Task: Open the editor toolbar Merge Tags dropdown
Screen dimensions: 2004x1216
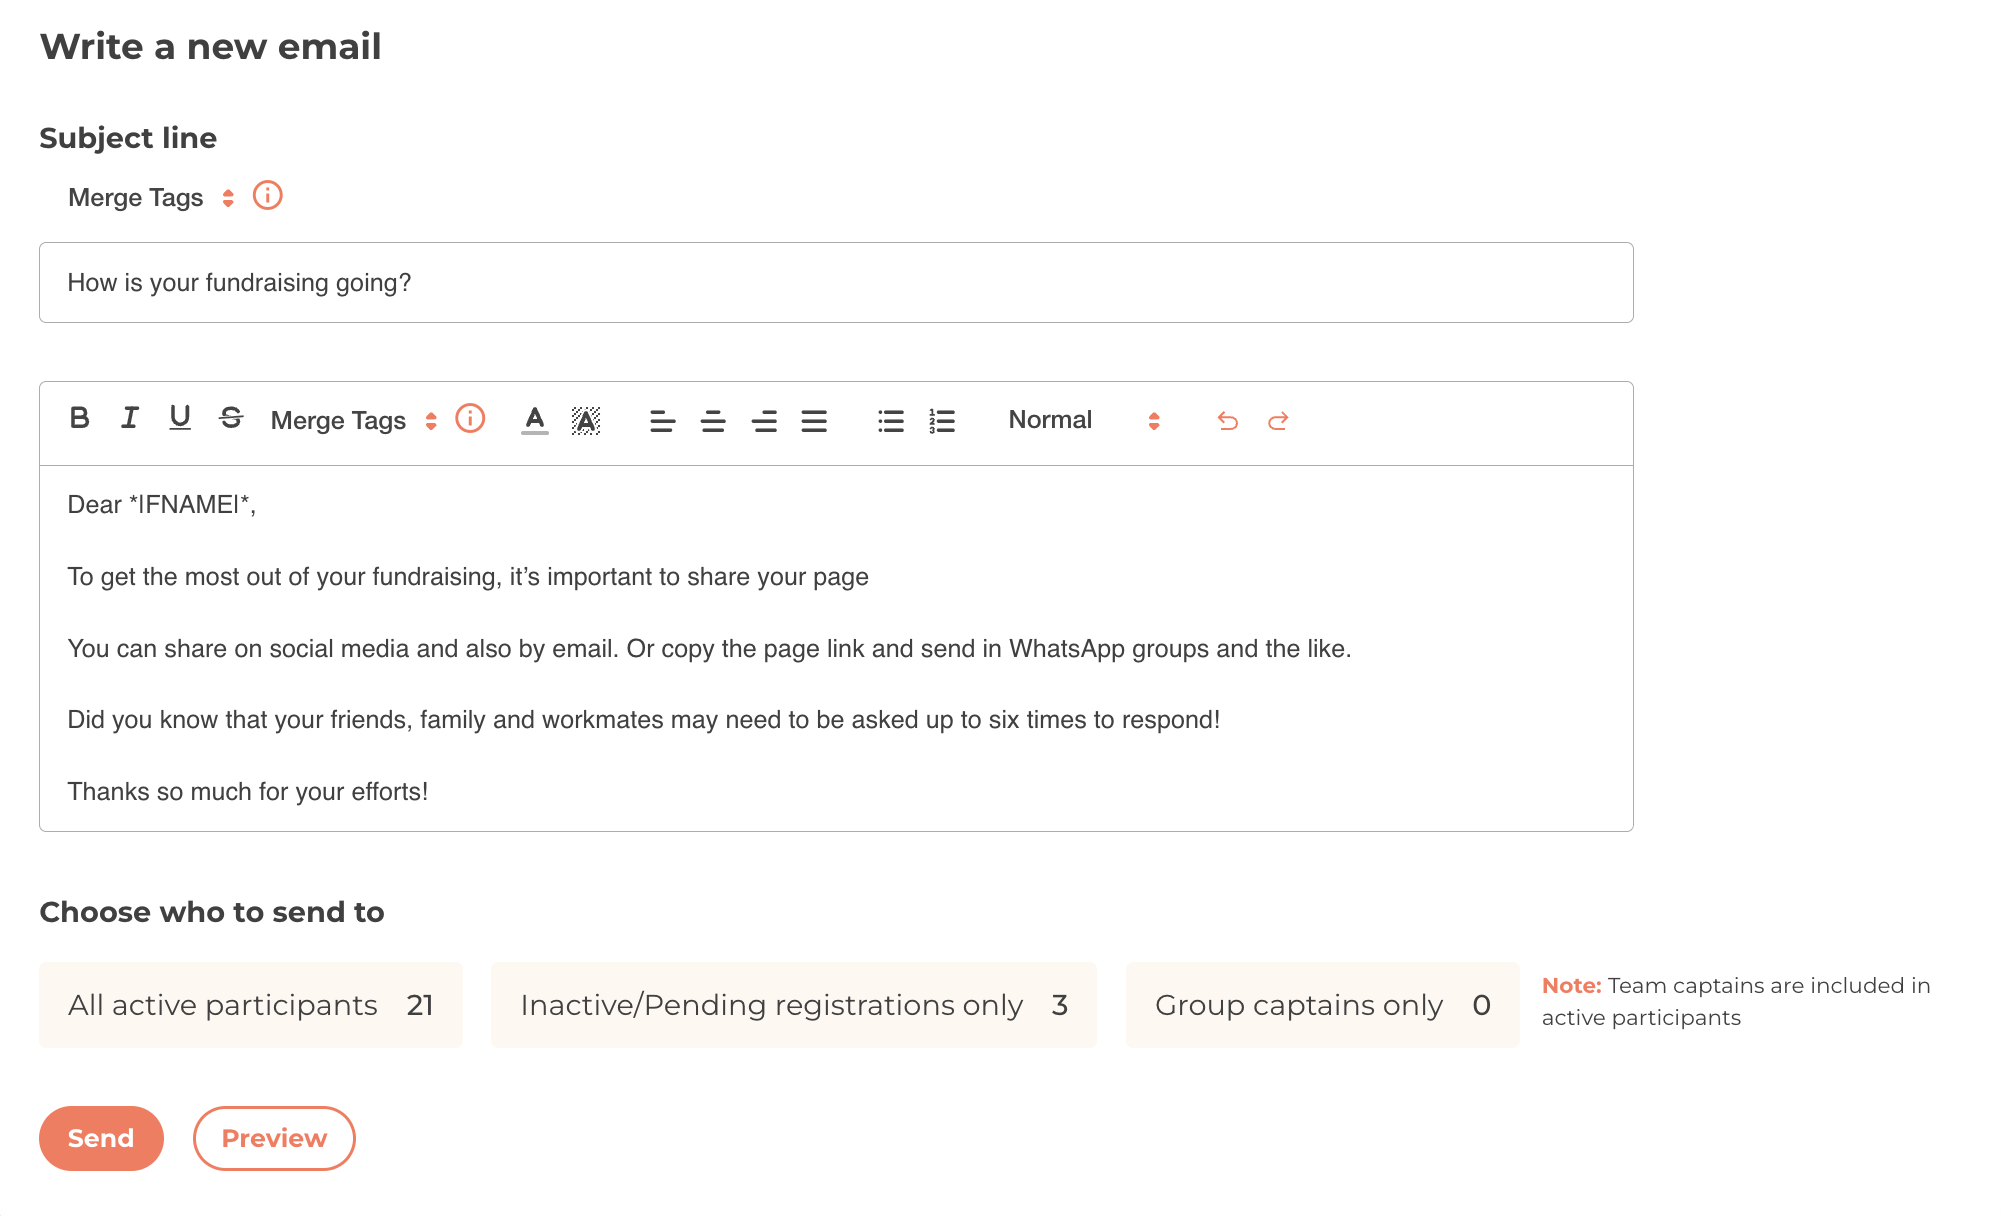Action: tap(353, 420)
